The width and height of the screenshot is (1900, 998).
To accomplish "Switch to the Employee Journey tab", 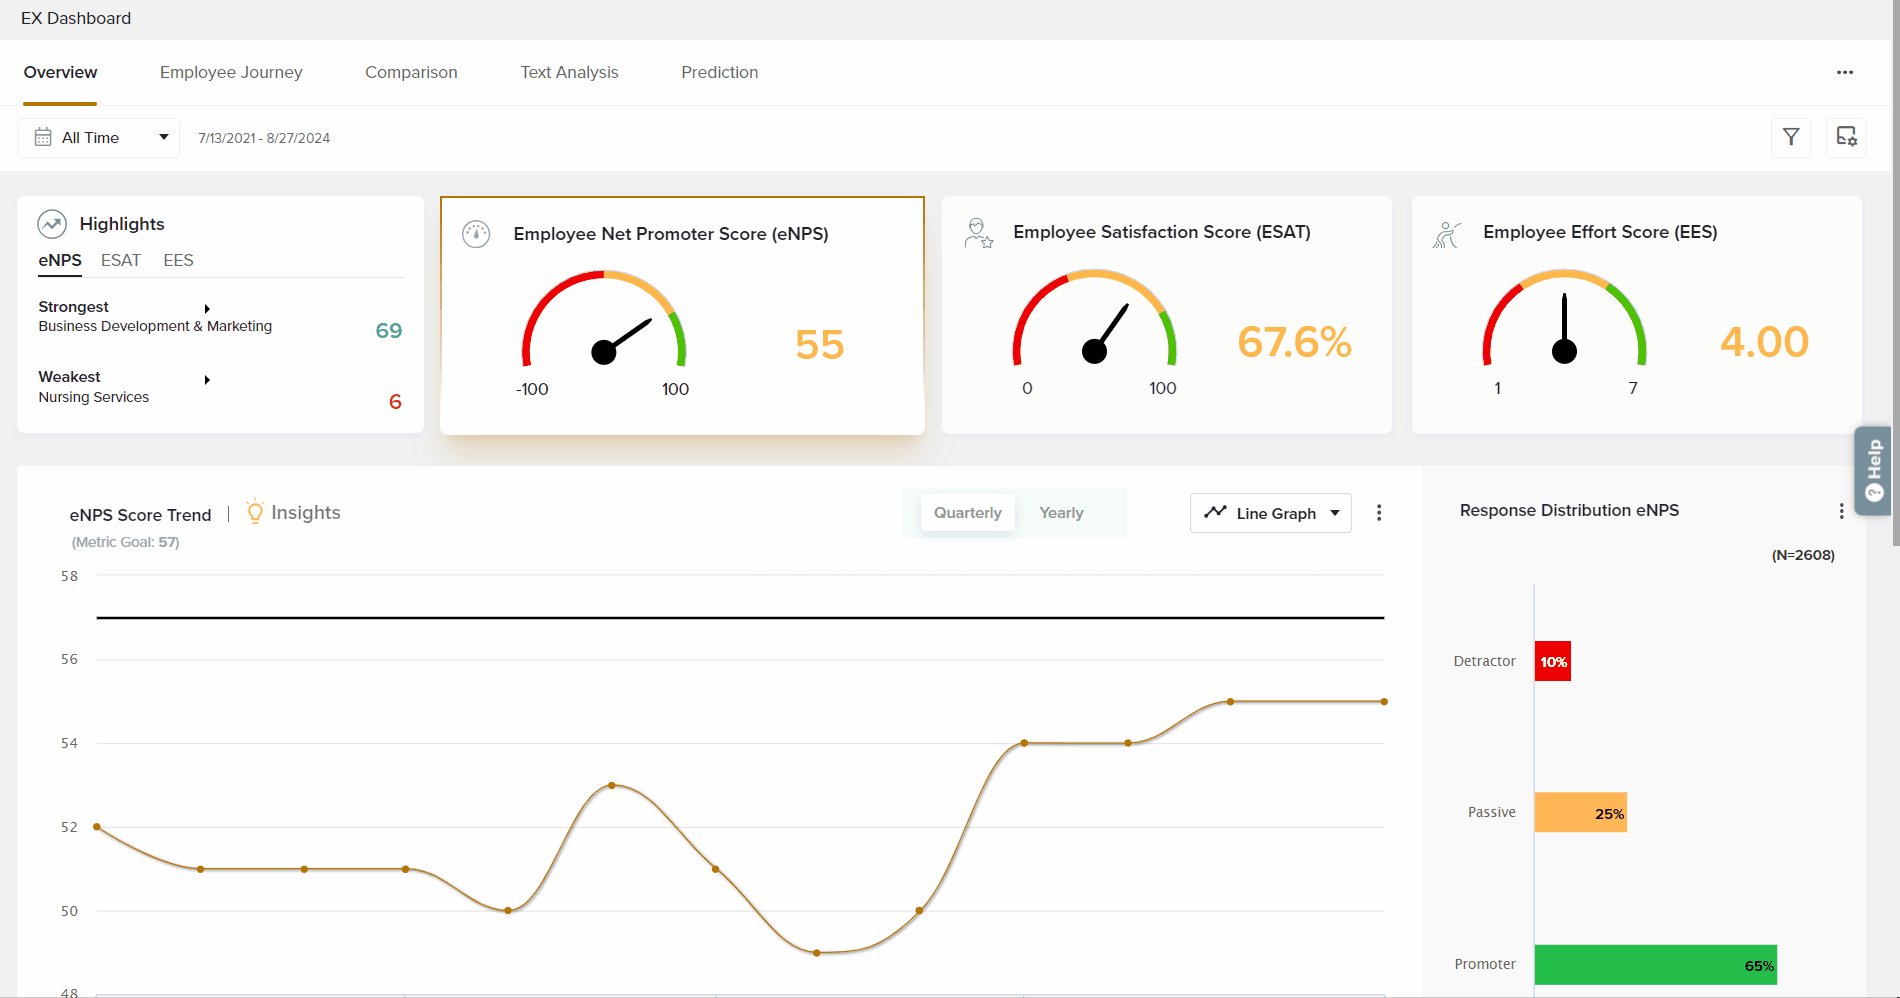I will (x=231, y=72).
